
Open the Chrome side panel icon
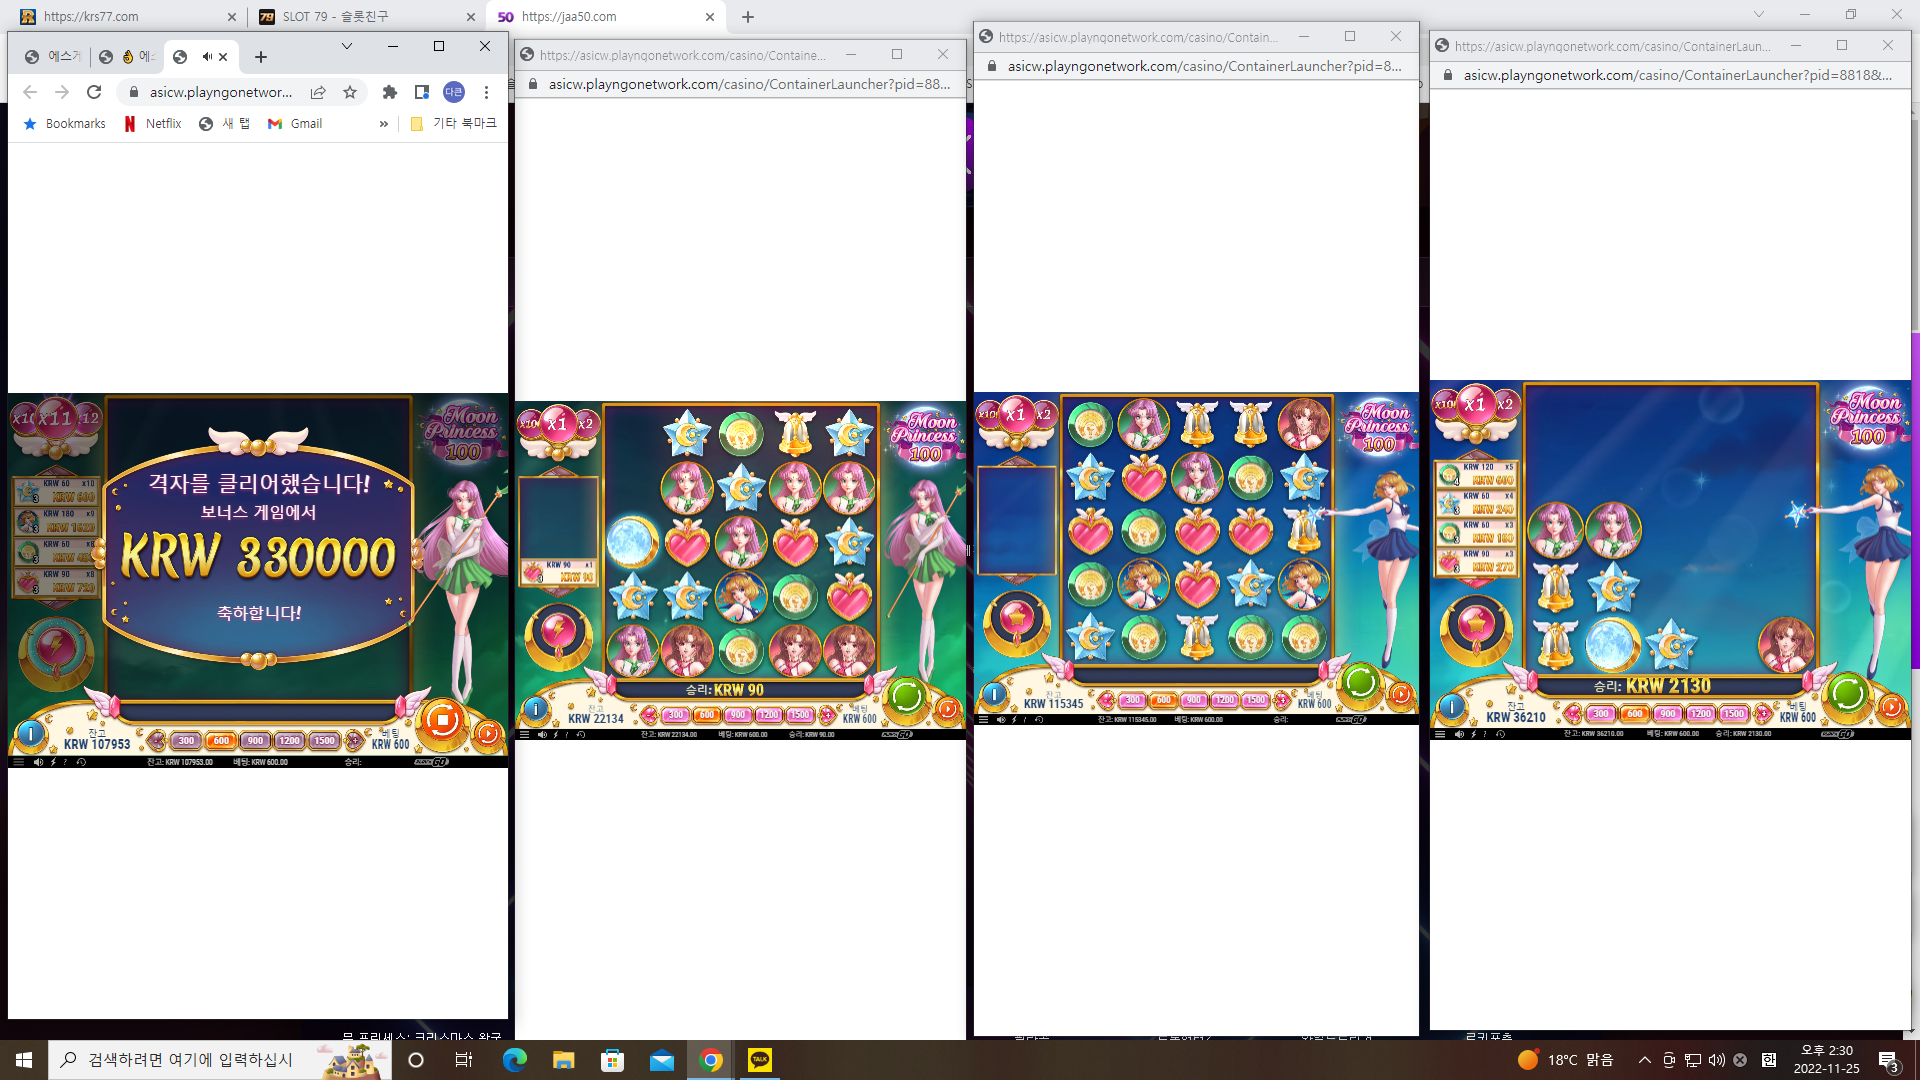click(x=422, y=92)
